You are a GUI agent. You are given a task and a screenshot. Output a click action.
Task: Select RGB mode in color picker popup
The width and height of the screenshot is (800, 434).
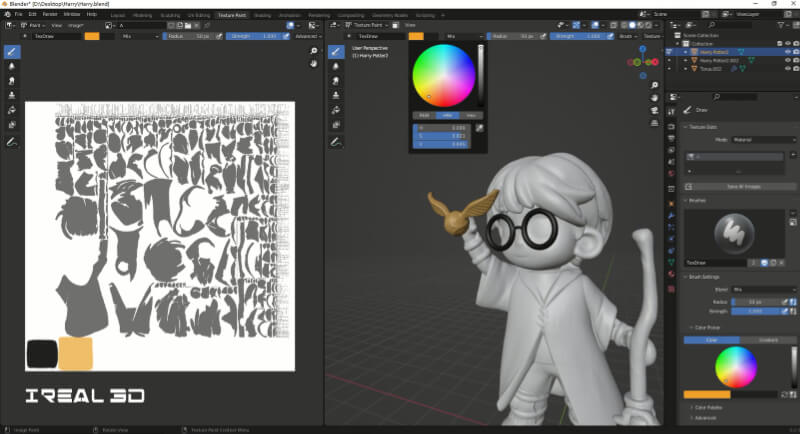click(x=424, y=115)
